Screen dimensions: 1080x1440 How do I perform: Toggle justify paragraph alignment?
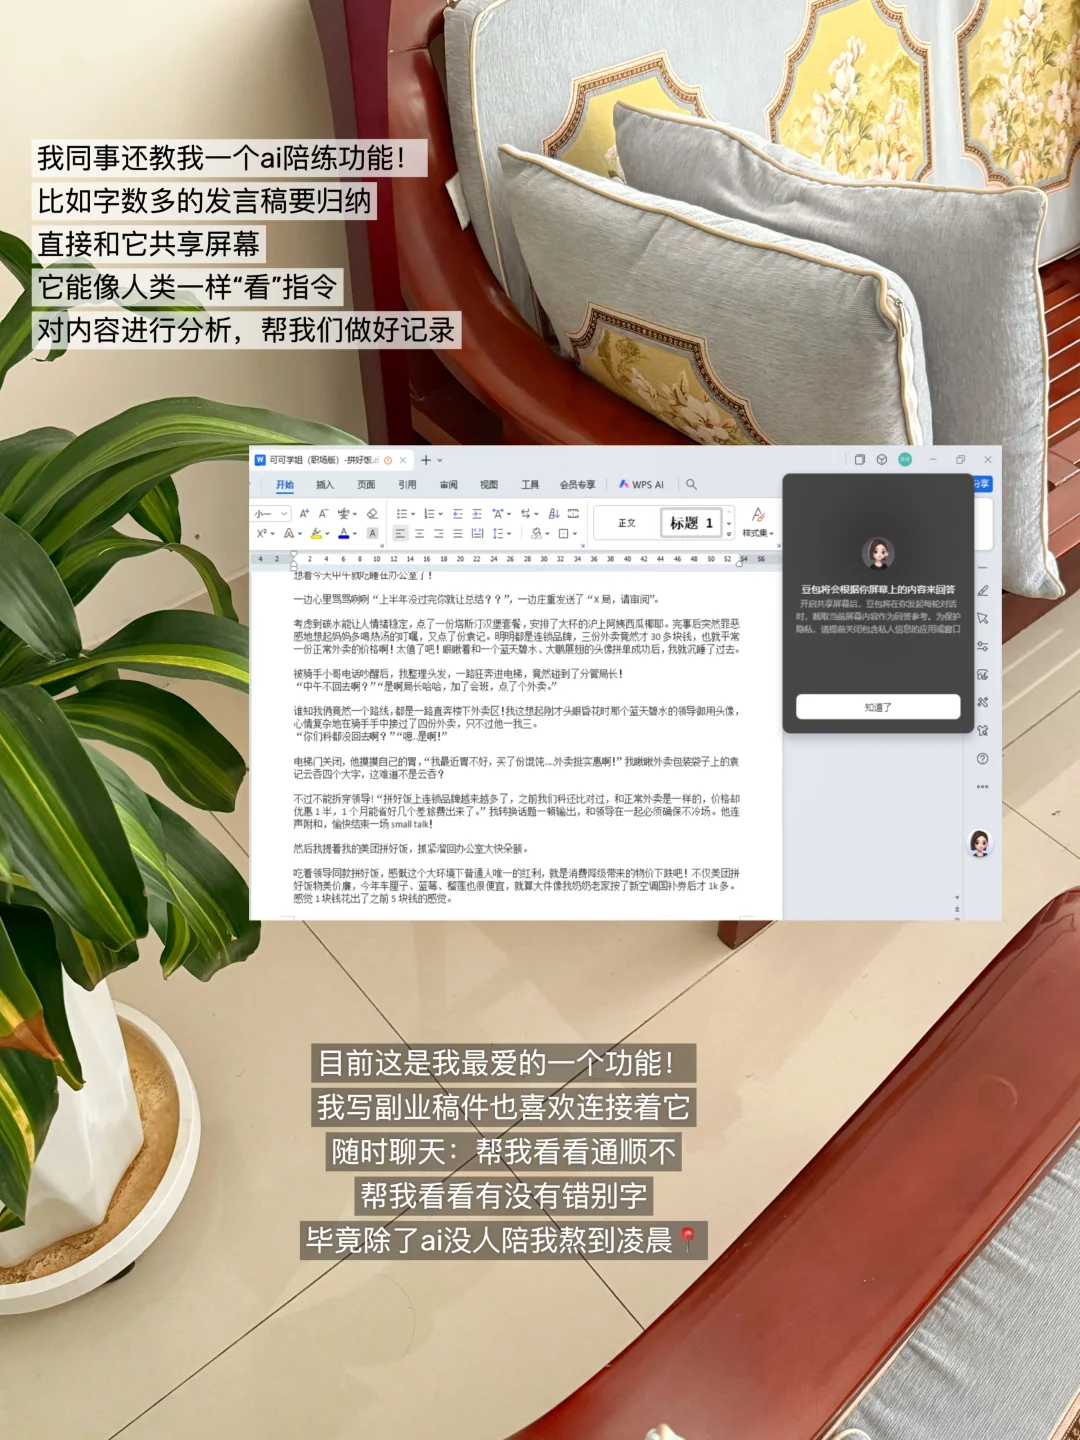tap(457, 533)
